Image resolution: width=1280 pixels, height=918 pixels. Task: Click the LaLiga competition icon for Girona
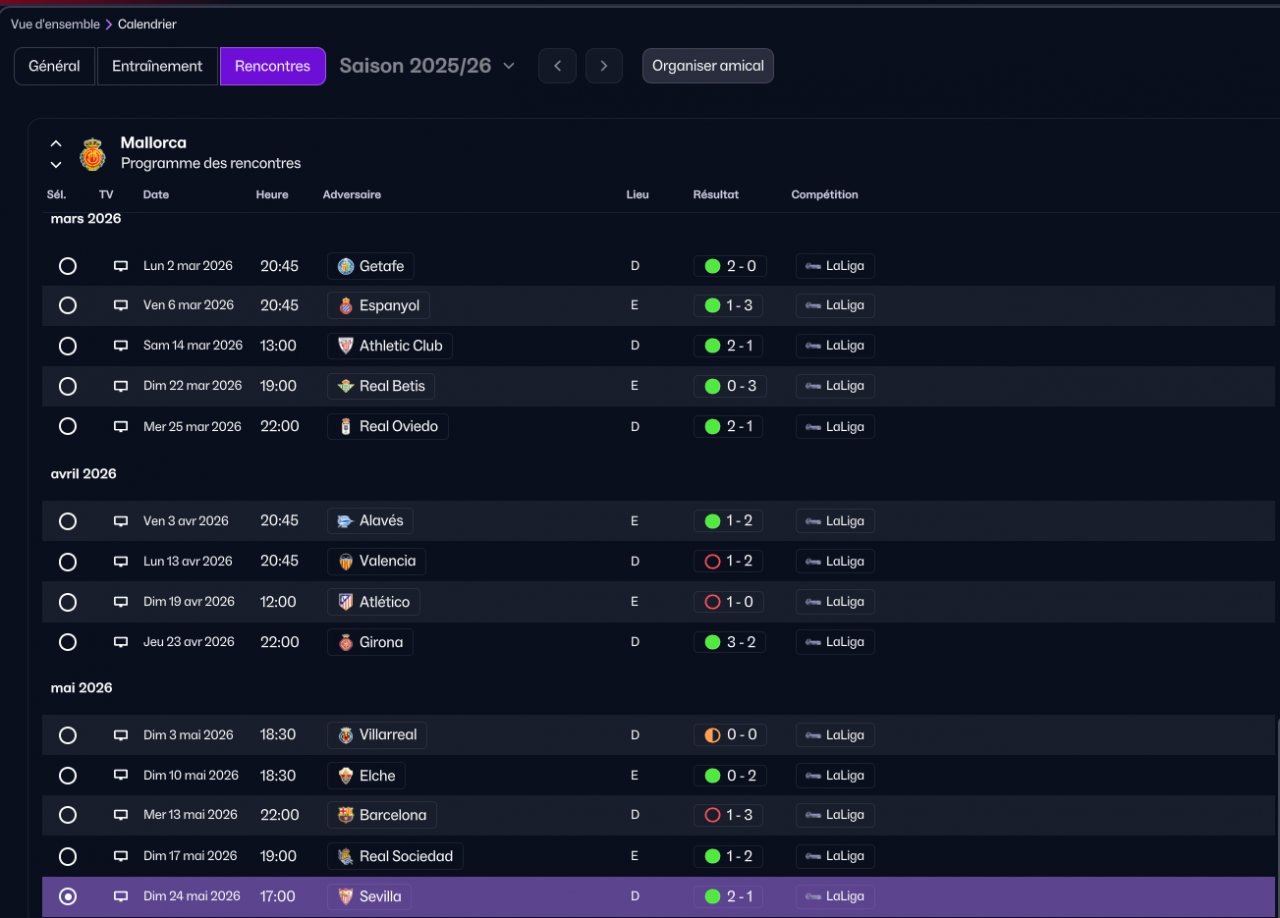coord(813,642)
